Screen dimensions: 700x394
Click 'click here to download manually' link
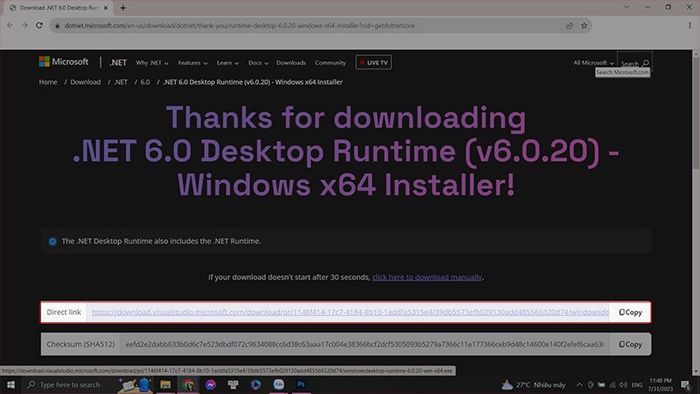pyautogui.click(x=427, y=277)
